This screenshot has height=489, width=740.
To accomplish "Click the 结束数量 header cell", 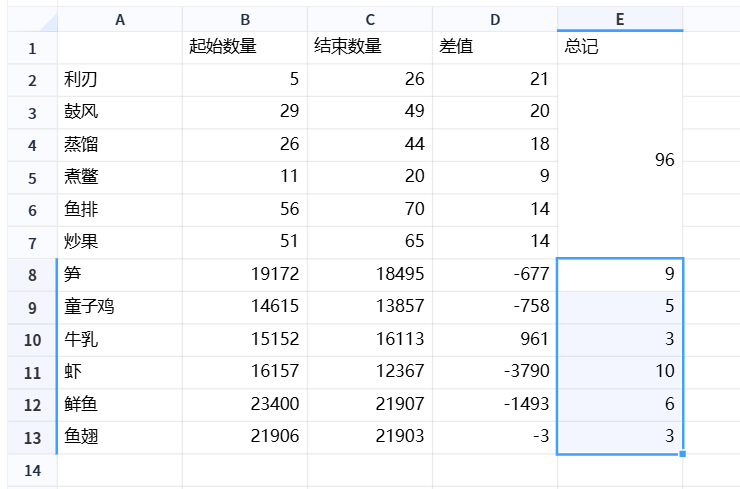I will (370, 48).
